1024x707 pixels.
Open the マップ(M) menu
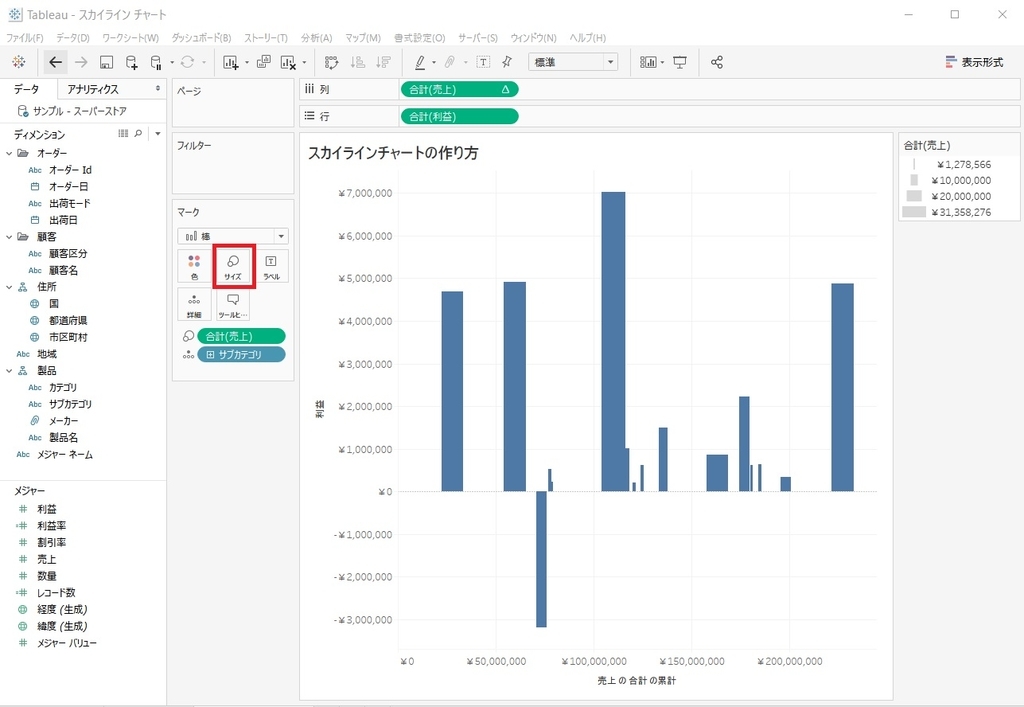[x=362, y=38]
